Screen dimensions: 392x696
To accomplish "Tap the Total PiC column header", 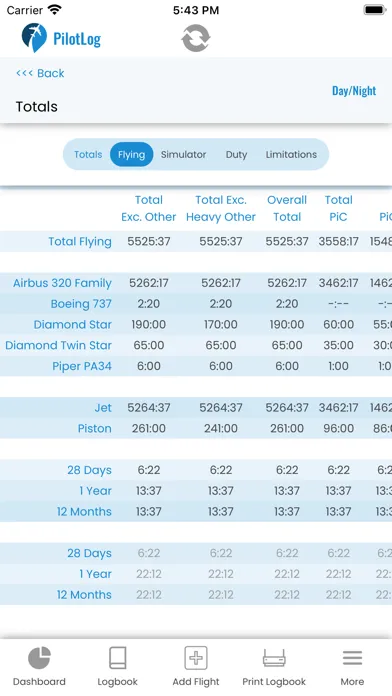I will pyautogui.click(x=338, y=208).
